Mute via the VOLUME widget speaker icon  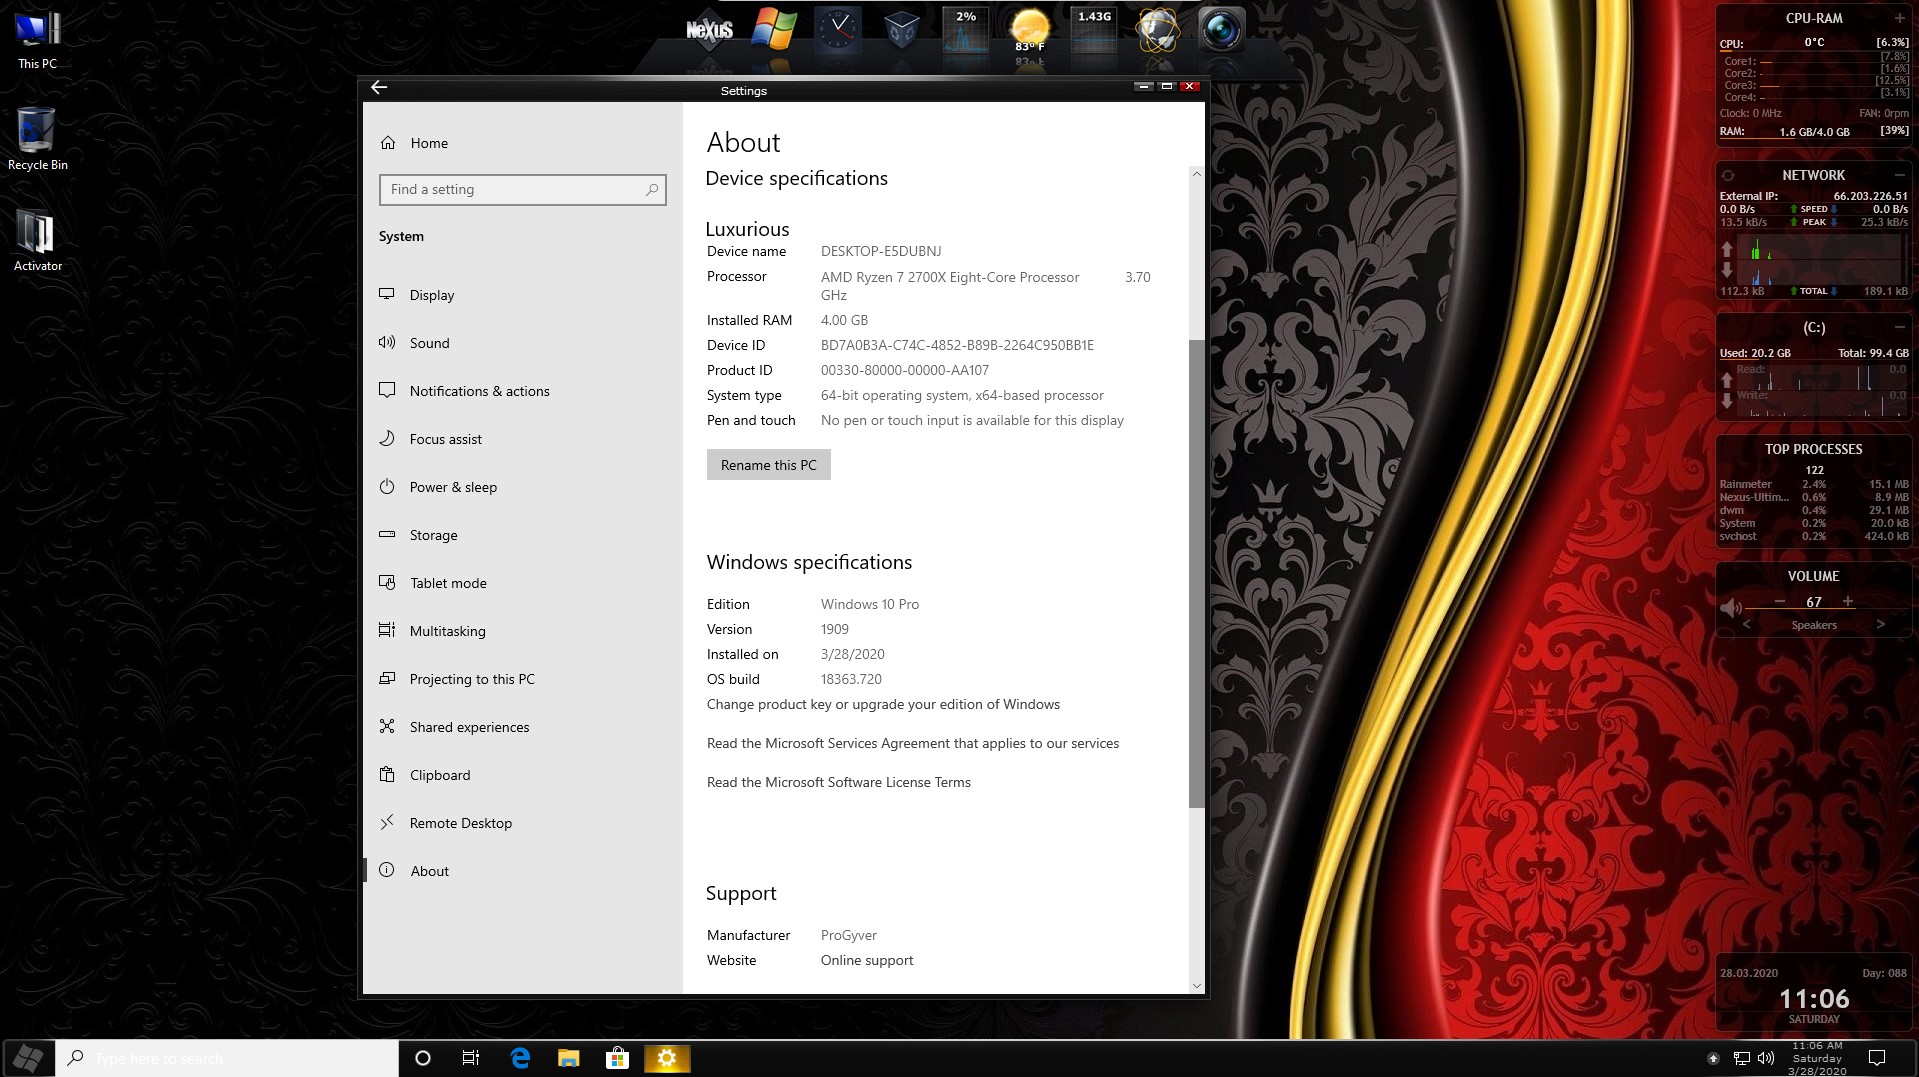(x=1730, y=607)
